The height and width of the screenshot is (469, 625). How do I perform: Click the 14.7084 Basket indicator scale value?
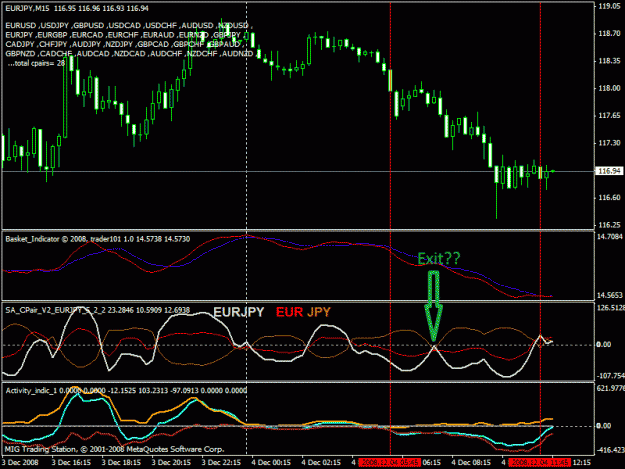point(610,237)
